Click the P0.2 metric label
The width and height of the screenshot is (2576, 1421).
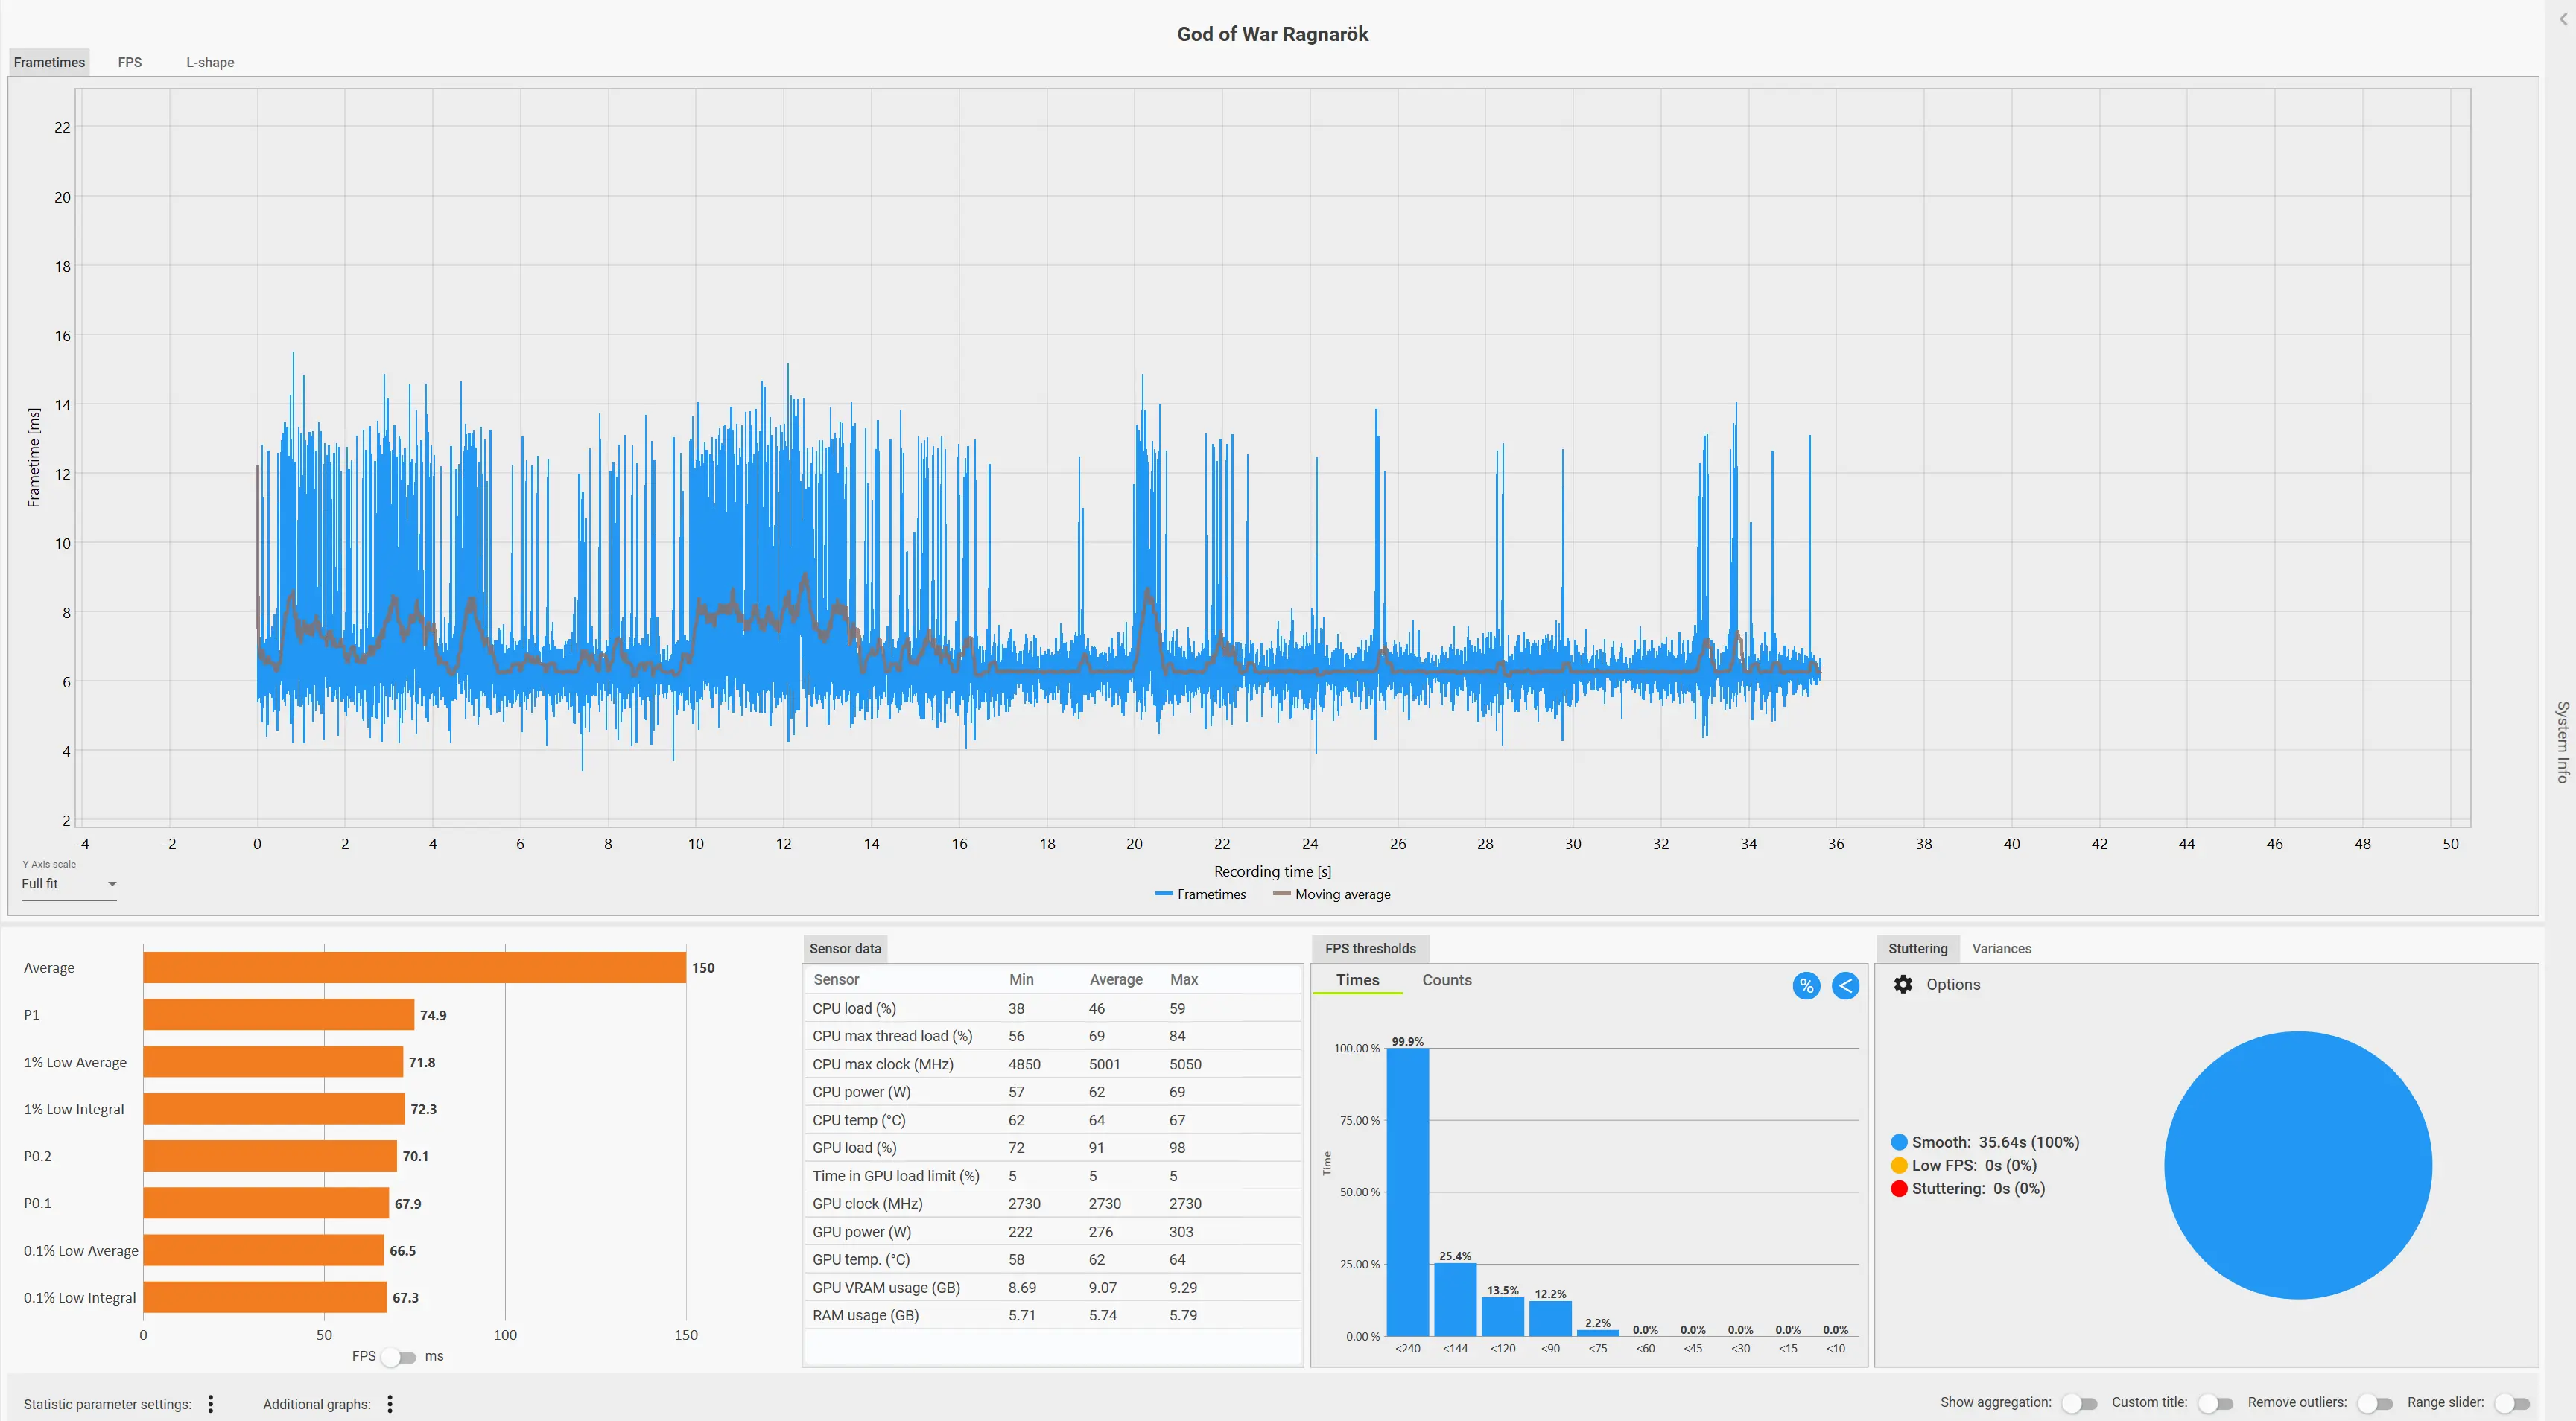tap(37, 1156)
